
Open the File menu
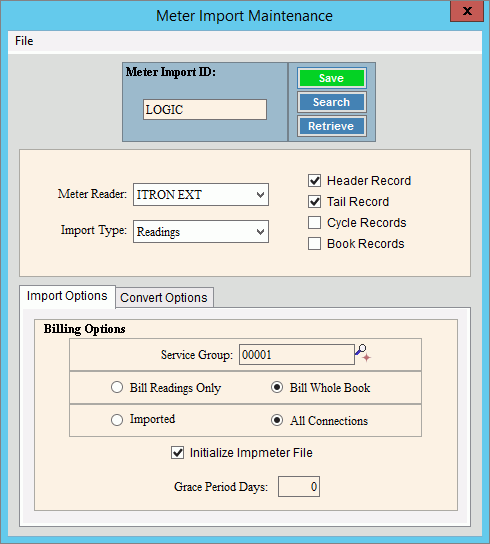coord(24,41)
